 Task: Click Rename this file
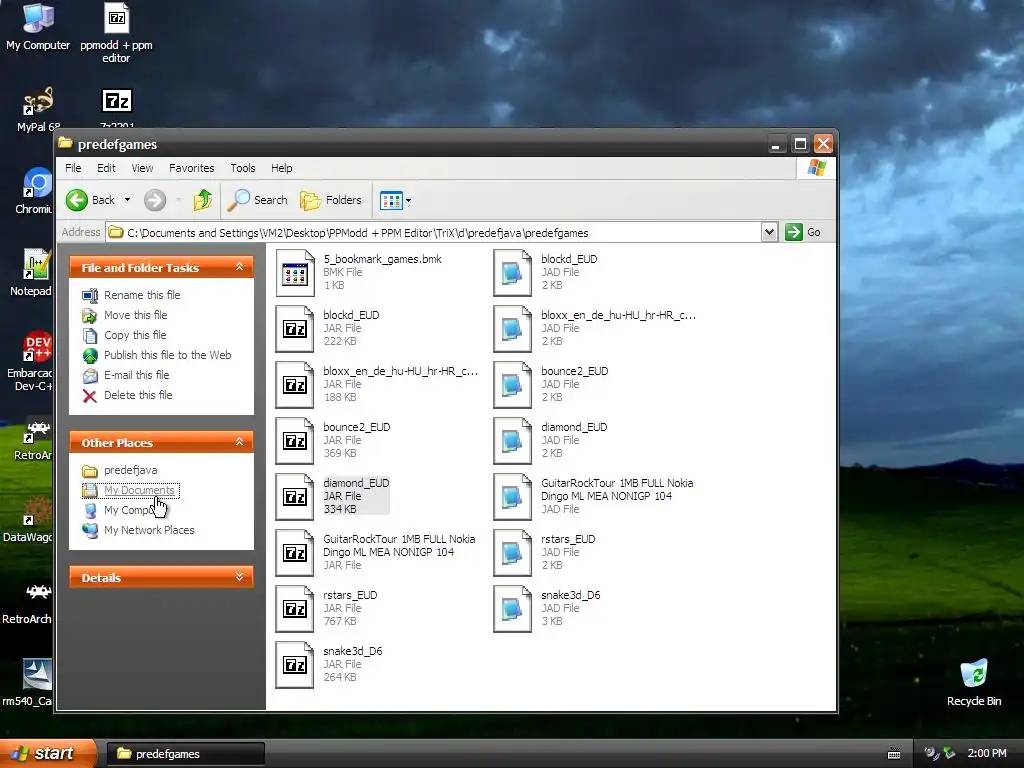(142, 295)
